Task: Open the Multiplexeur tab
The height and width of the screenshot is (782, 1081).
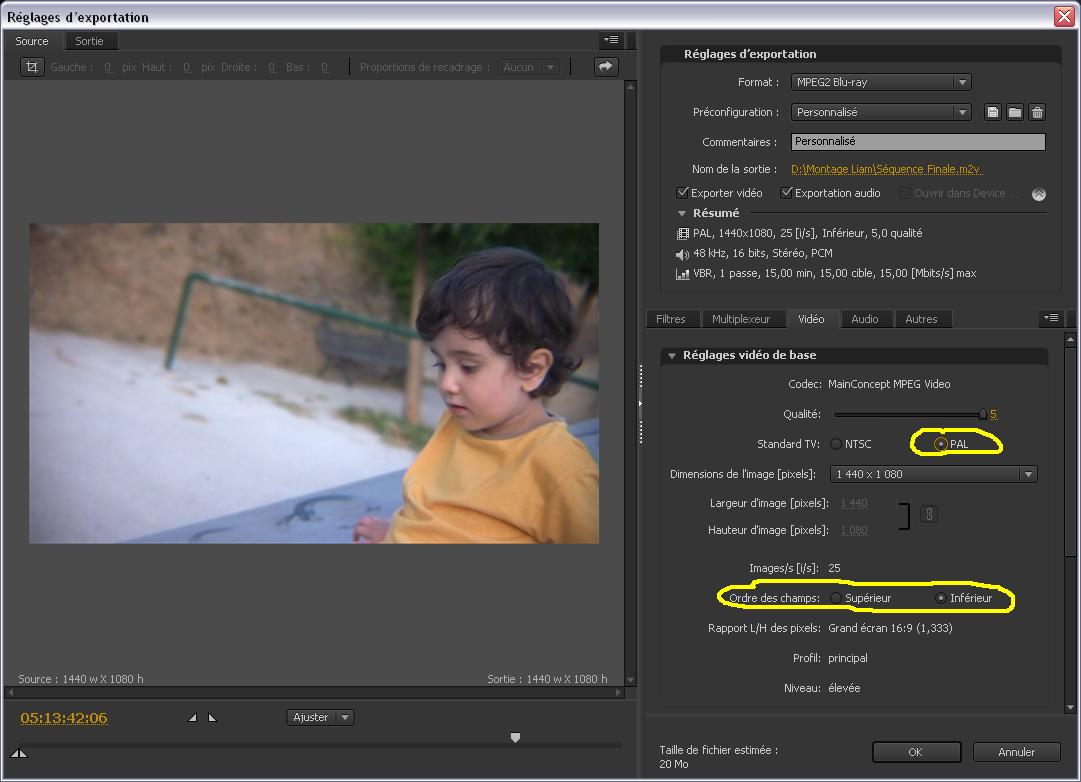Action: (x=740, y=319)
